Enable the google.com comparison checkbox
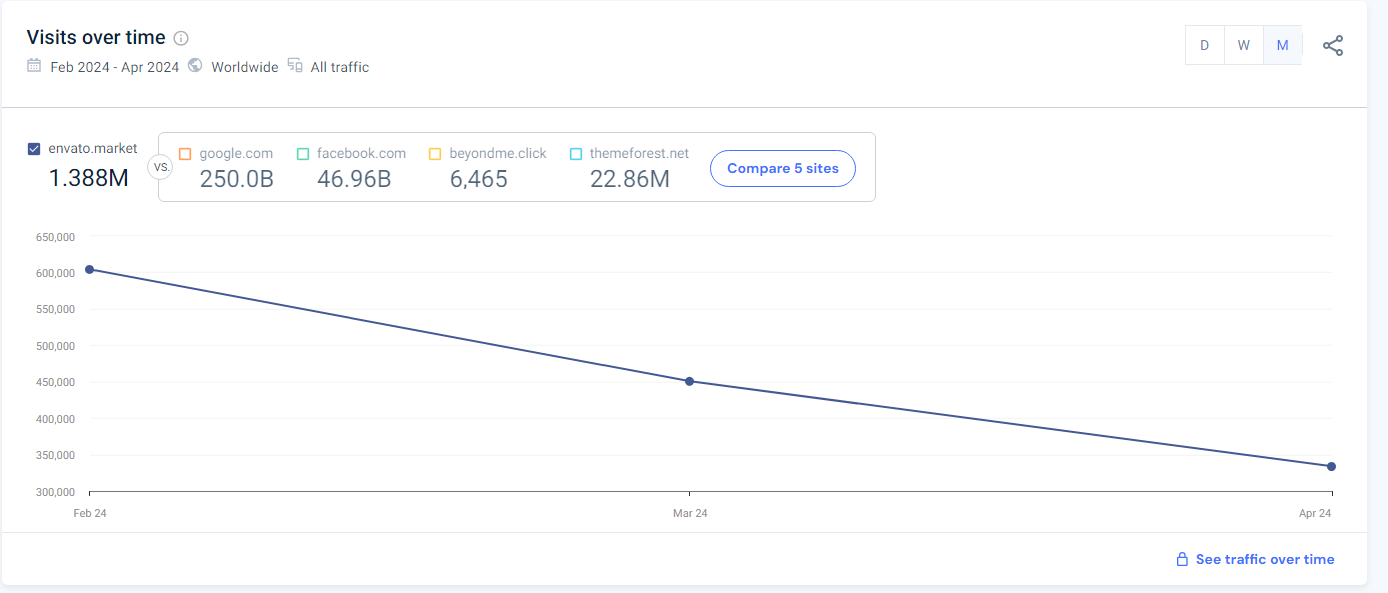The height and width of the screenshot is (593, 1388). pyautogui.click(x=185, y=154)
